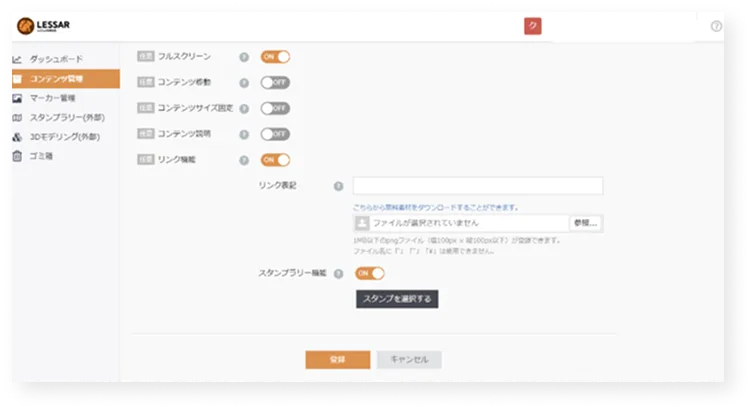The width and height of the screenshot is (752, 410).
Task: Enable the コンテンツサイズ固定 toggle
Action: (275, 108)
